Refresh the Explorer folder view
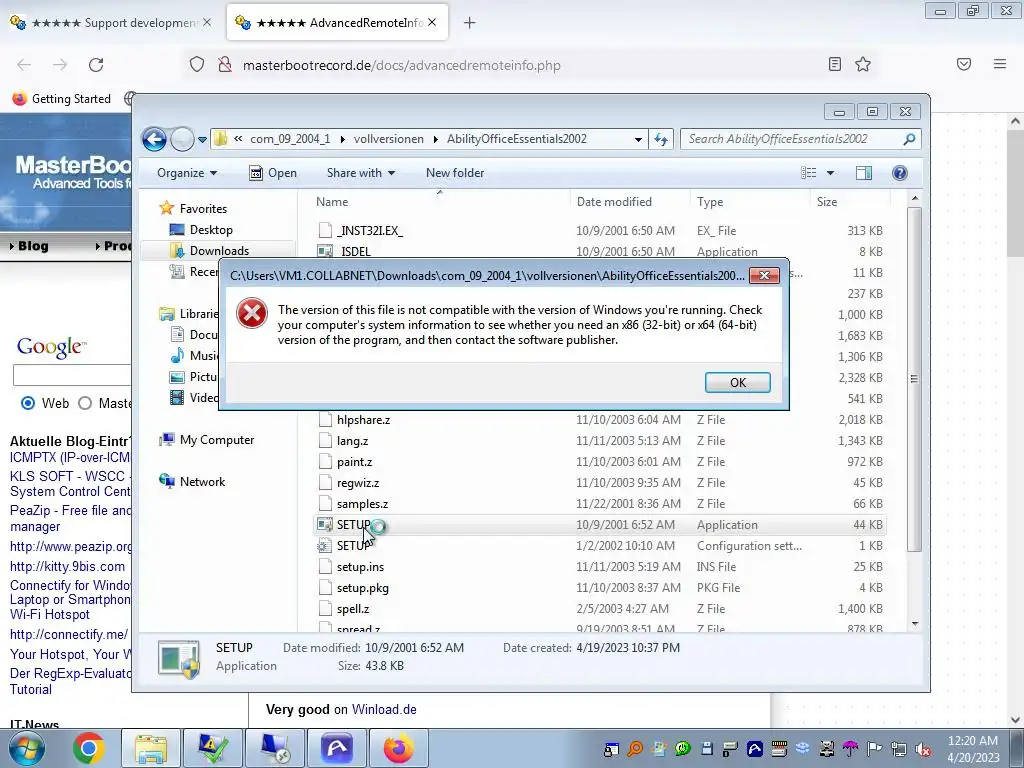1024x768 pixels. click(x=661, y=139)
